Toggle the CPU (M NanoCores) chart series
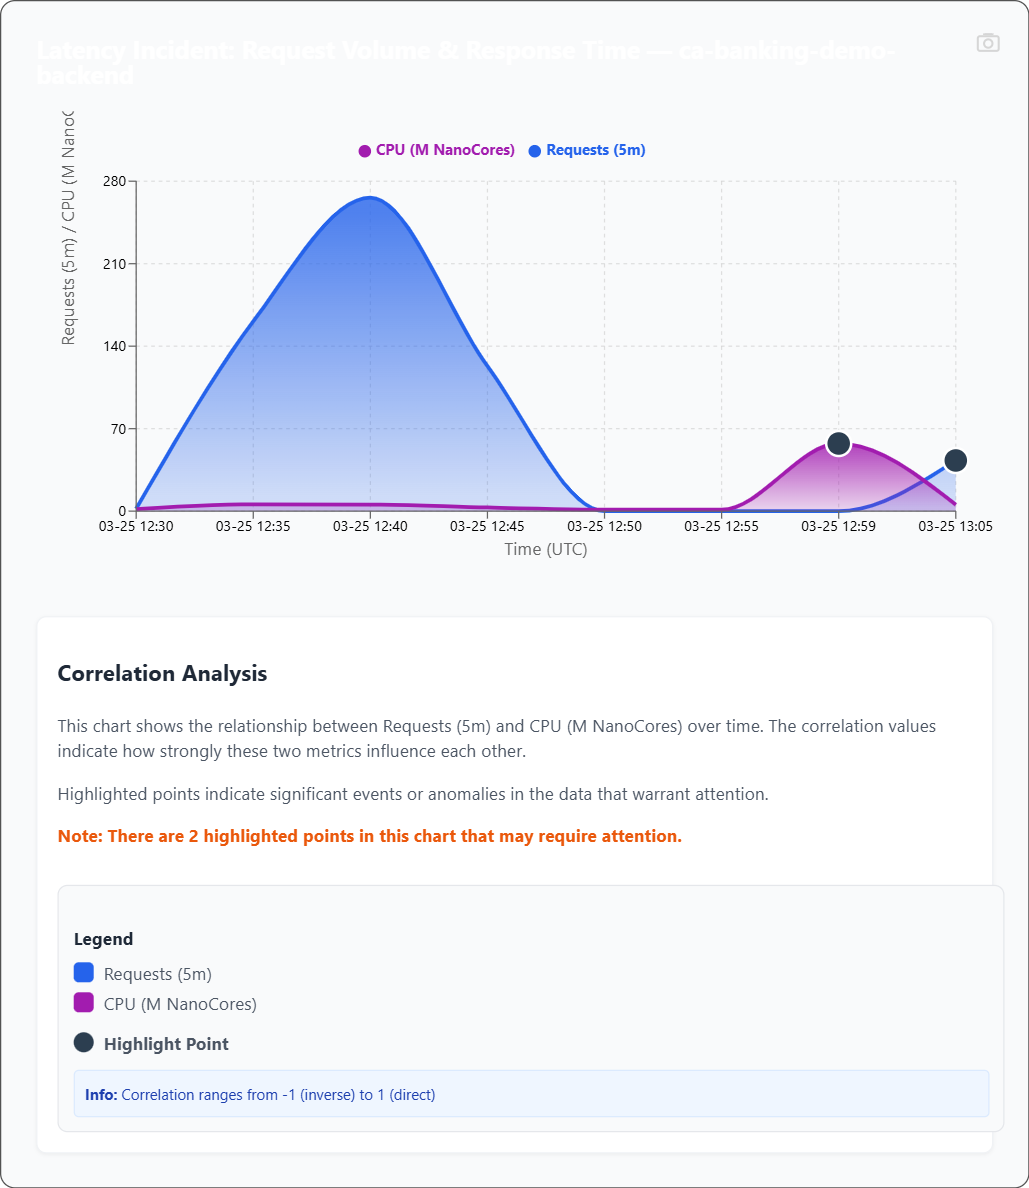 tap(436, 151)
